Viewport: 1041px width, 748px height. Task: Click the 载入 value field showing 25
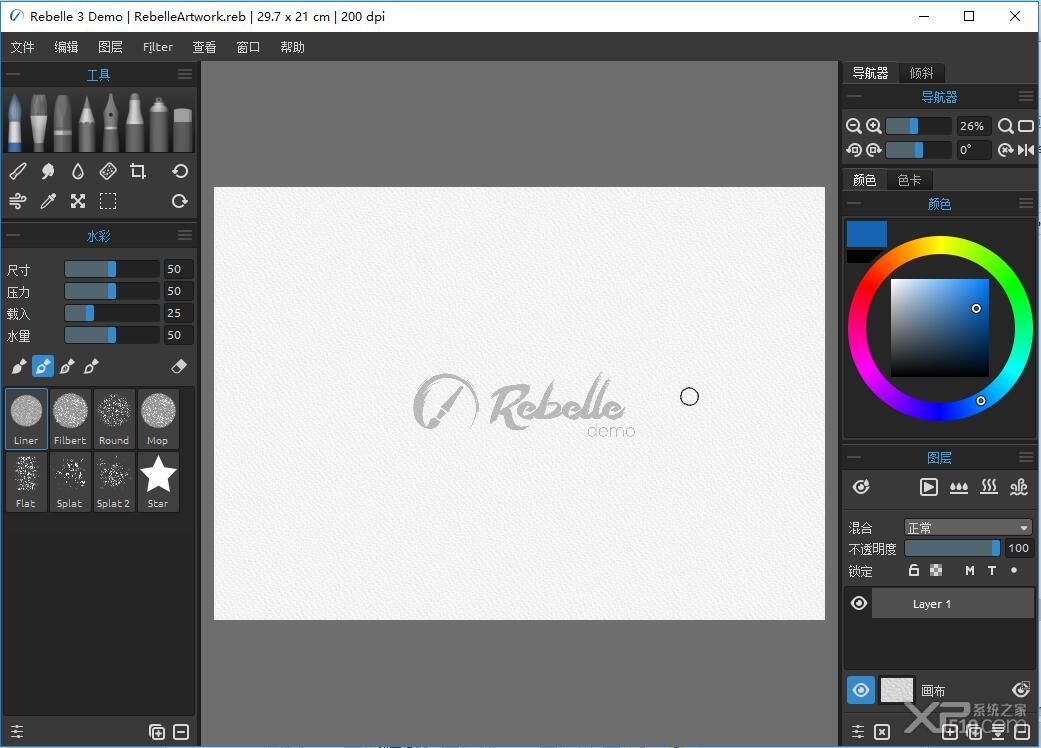pos(179,313)
